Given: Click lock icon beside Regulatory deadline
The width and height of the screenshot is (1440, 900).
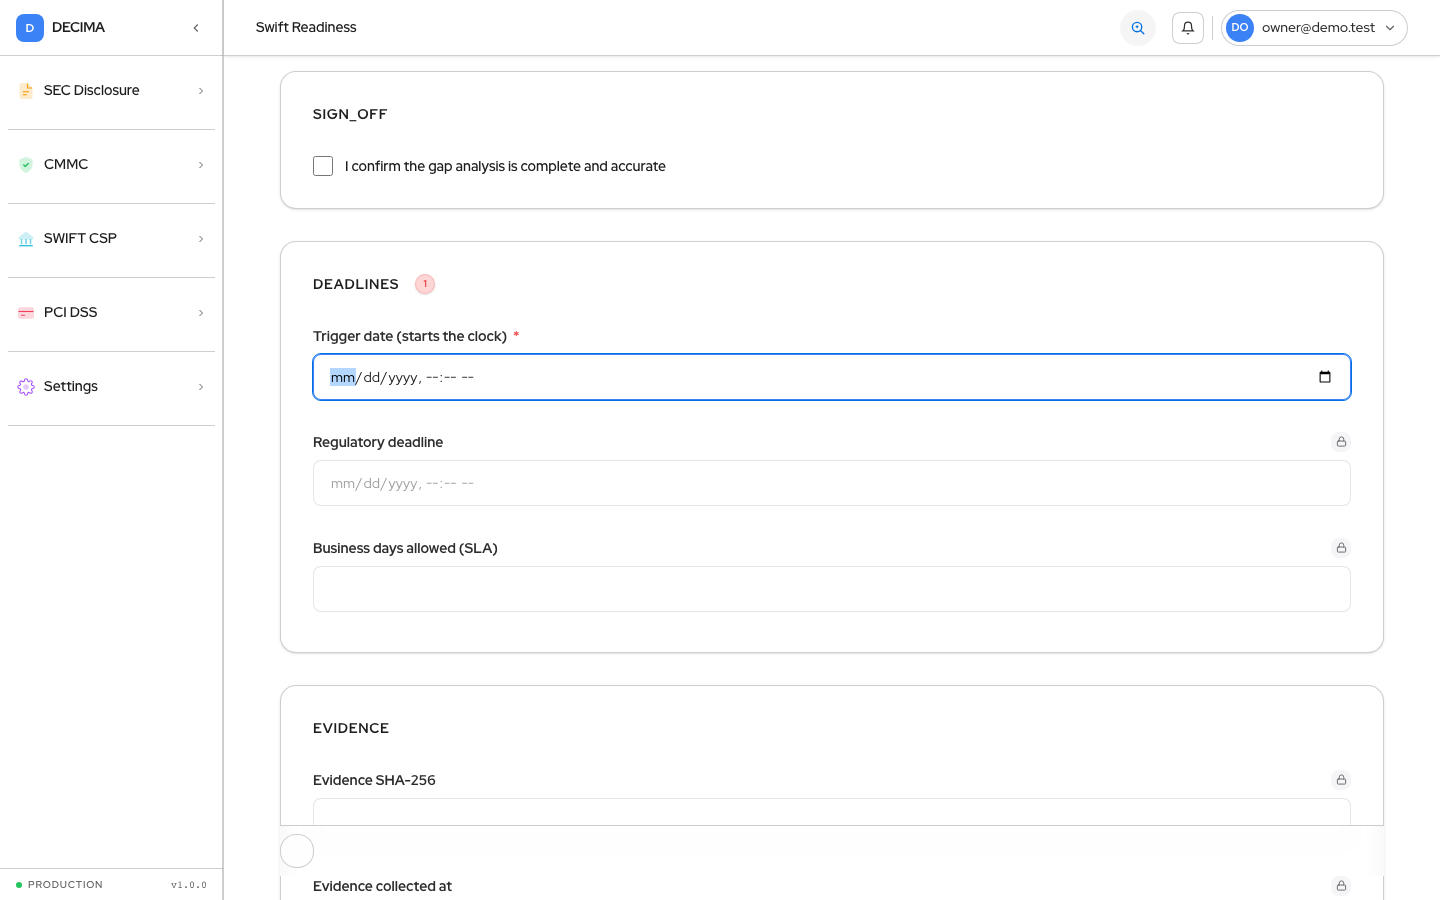Looking at the screenshot, I should (x=1341, y=442).
